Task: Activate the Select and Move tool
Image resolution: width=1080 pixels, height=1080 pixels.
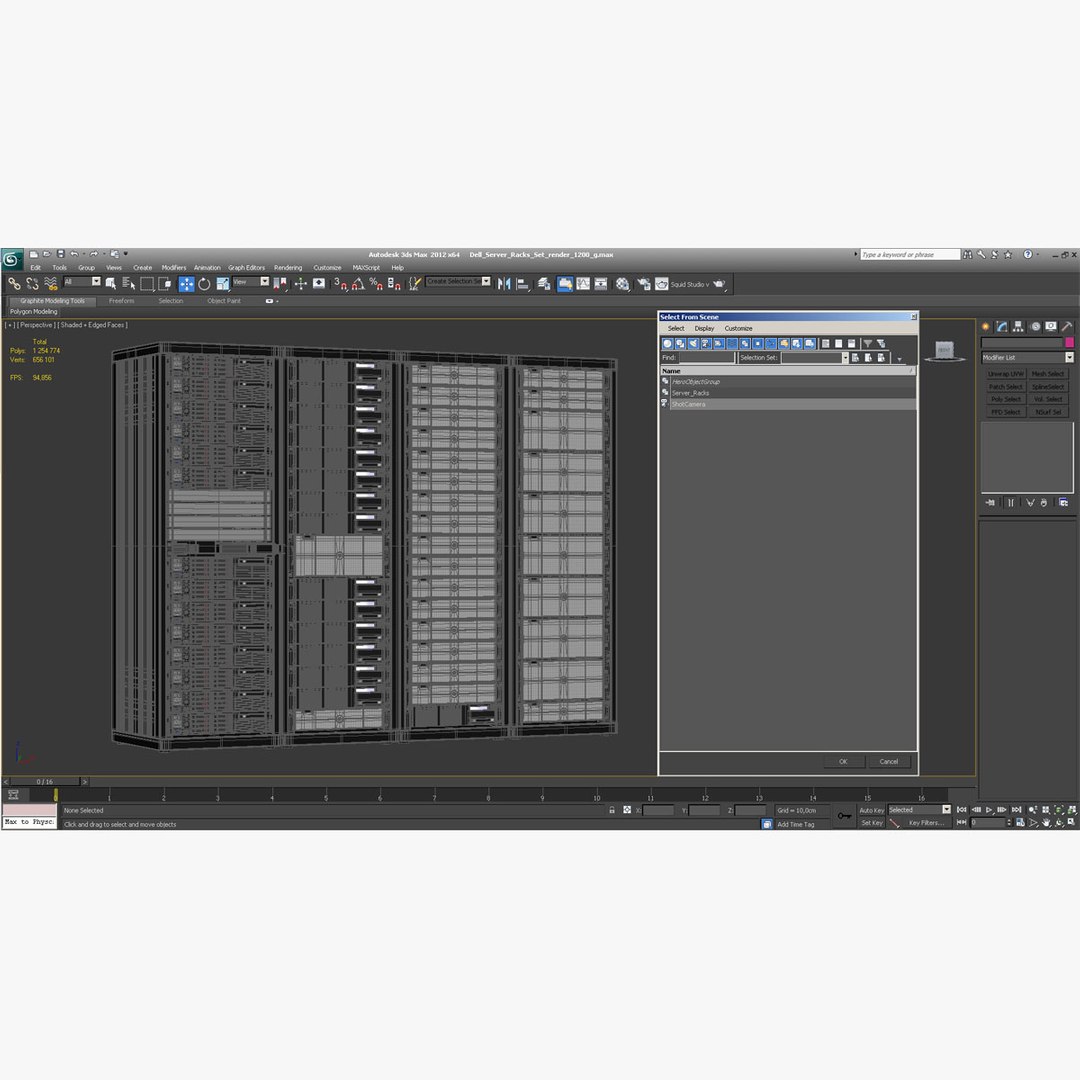Action: [x=186, y=283]
